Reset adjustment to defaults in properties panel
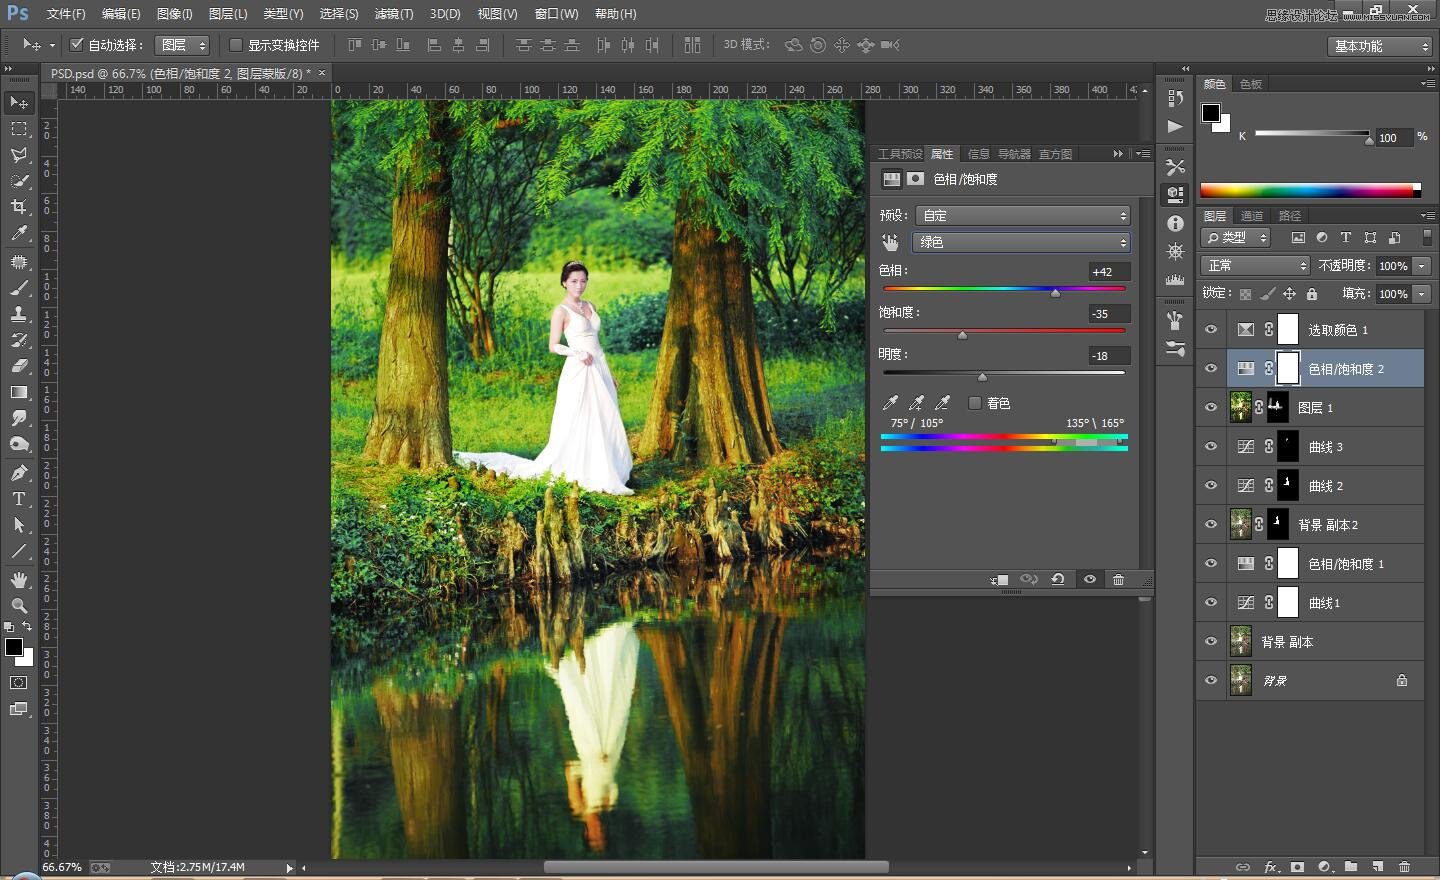This screenshot has height=880, width=1440. [x=1058, y=580]
